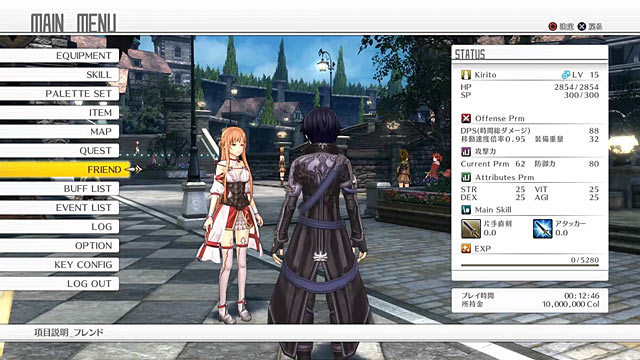Click the red circle button prompt
640x360 pixels.
point(553,27)
